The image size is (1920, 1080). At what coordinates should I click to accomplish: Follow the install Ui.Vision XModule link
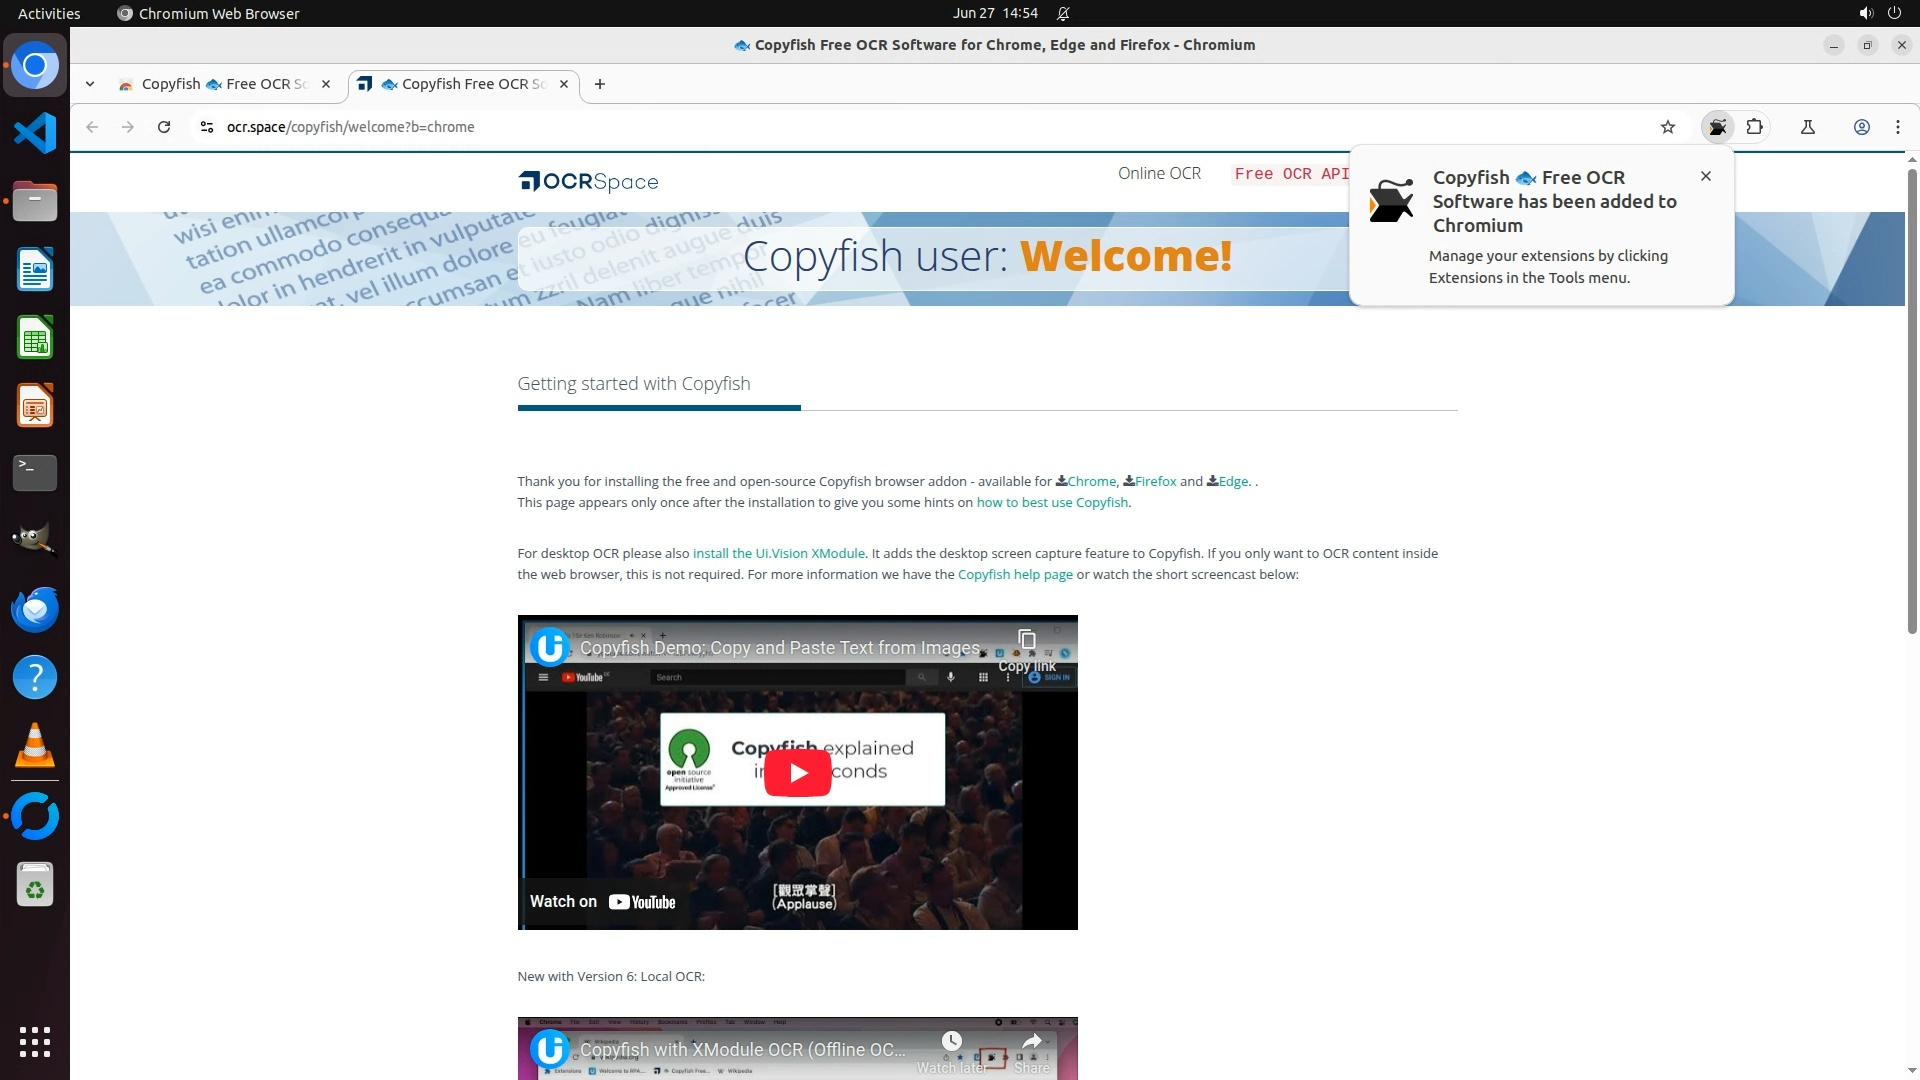(778, 554)
